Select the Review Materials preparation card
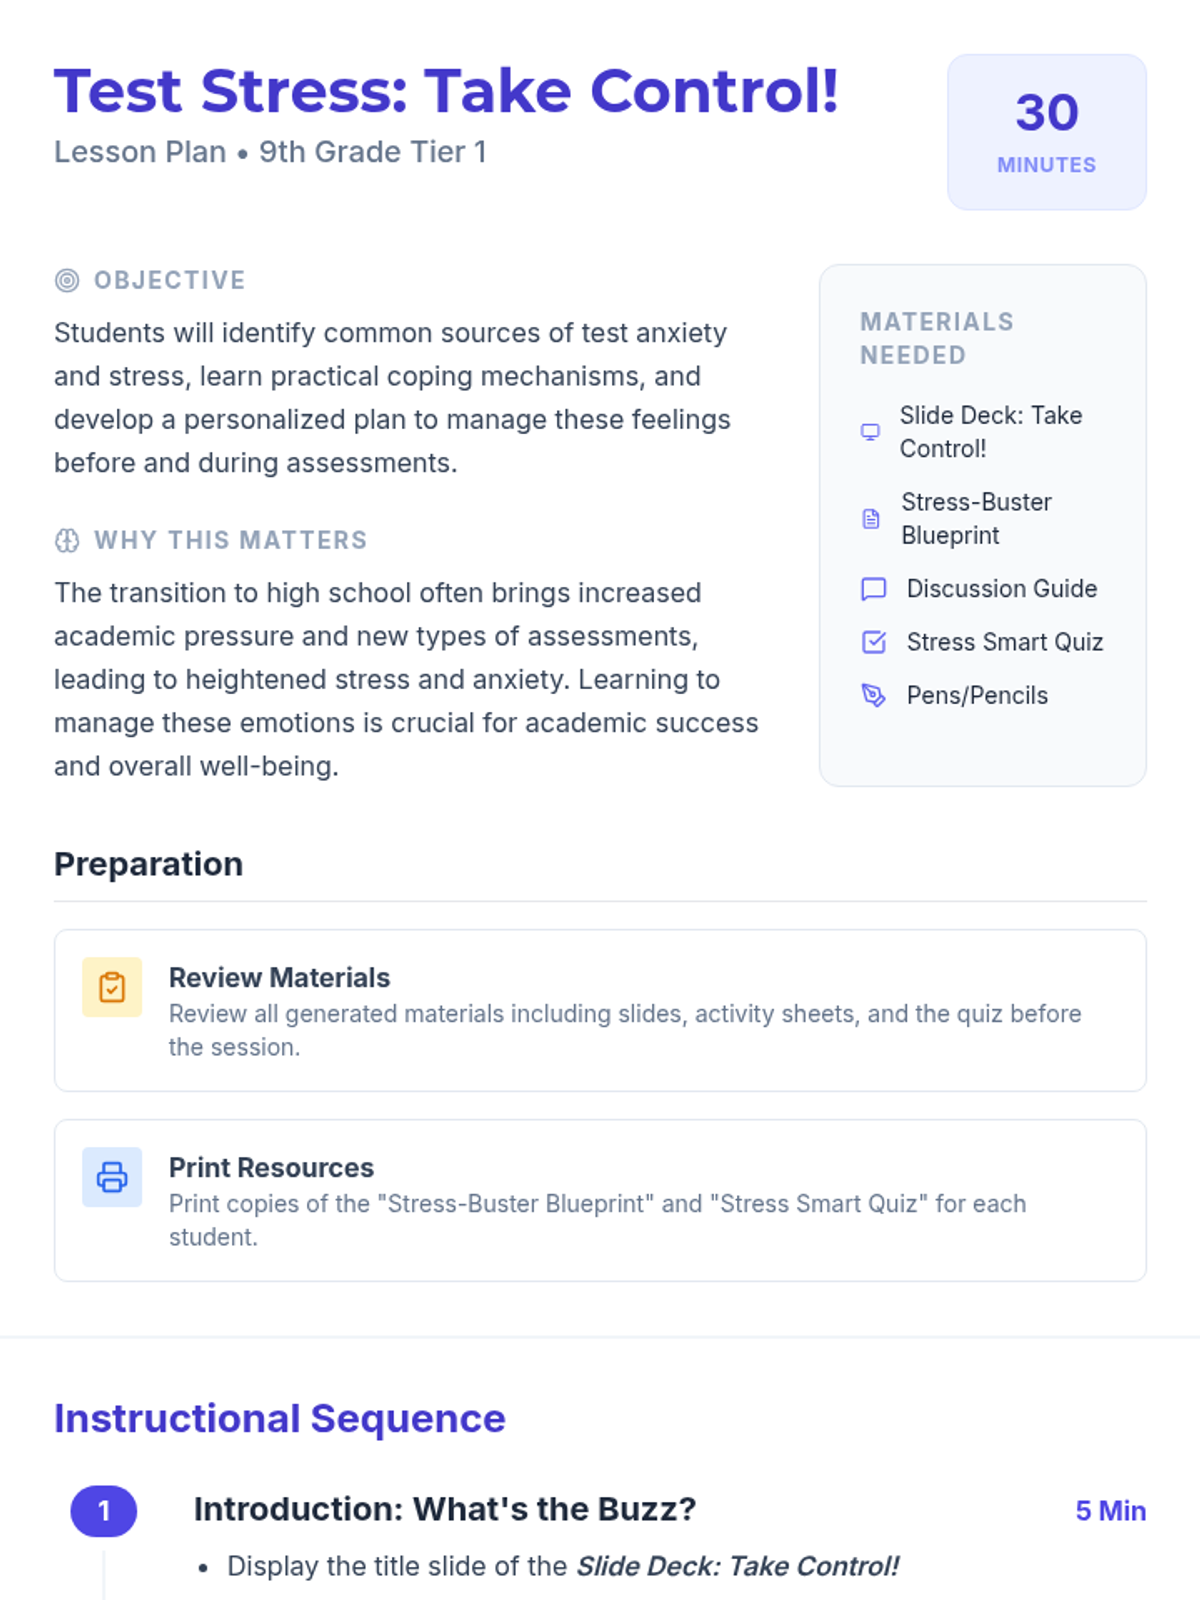1200x1600 pixels. [600, 1010]
